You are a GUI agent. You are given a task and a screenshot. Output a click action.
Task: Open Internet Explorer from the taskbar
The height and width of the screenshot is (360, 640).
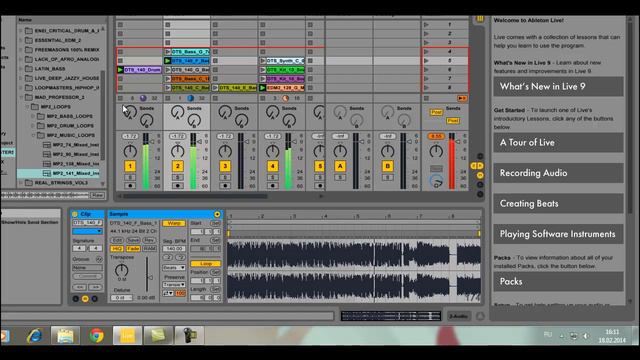(35, 336)
